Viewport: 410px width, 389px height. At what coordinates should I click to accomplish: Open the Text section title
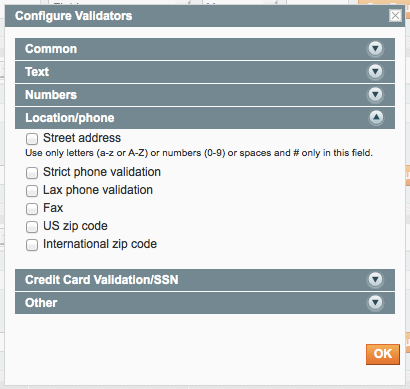pos(37,72)
